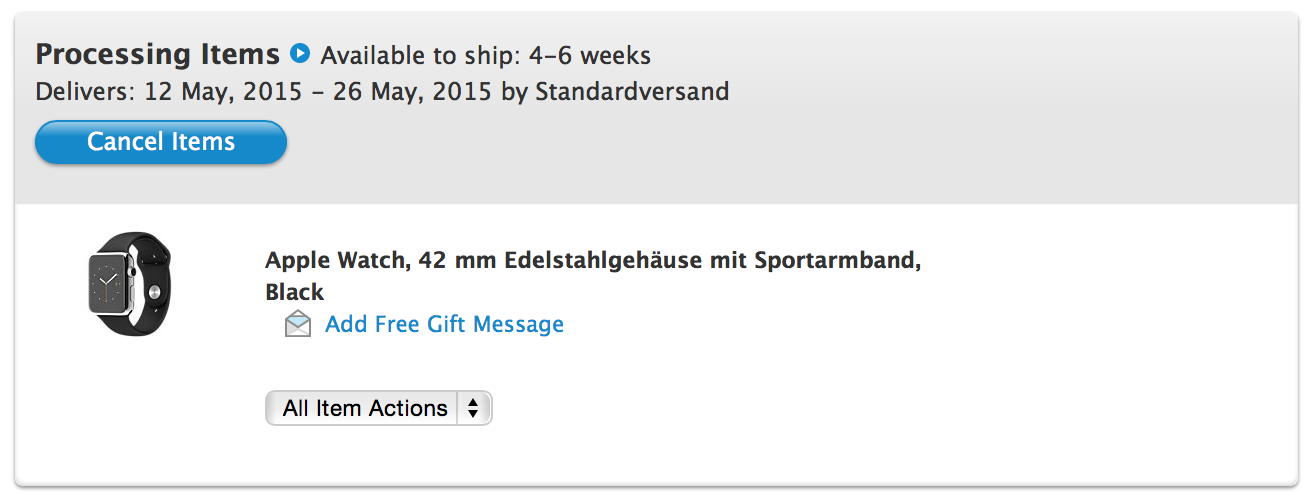Viewport: 1316px width, 504px height.
Task: Click the Delivers date range line
Action: coord(382,92)
